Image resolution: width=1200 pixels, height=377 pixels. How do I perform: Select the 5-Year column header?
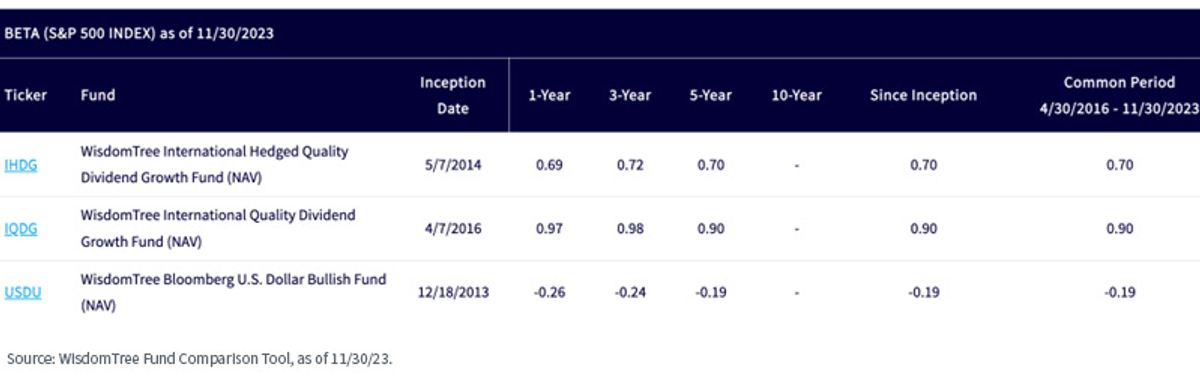(710, 96)
